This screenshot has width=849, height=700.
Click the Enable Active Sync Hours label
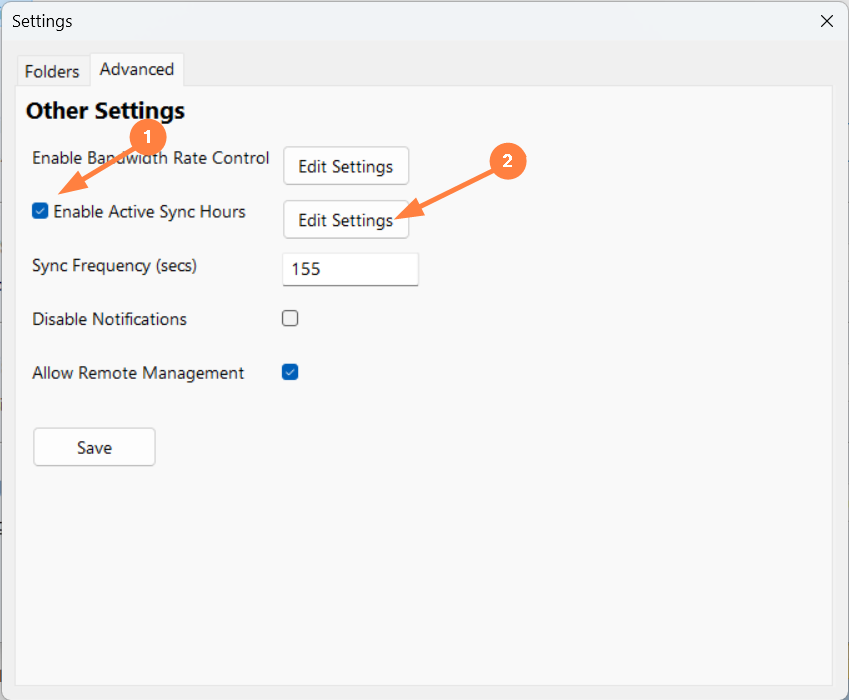pos(149,212)
